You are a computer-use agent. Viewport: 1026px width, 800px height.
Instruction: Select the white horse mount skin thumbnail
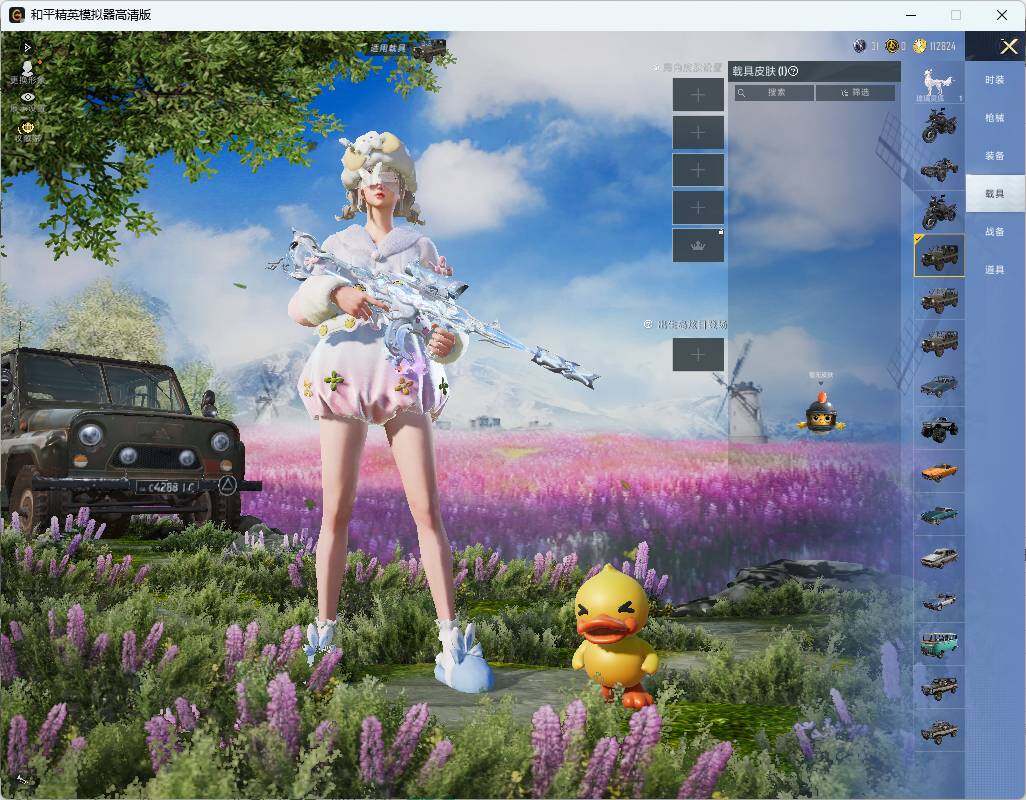pyautogui.click(x=939, y=84)
